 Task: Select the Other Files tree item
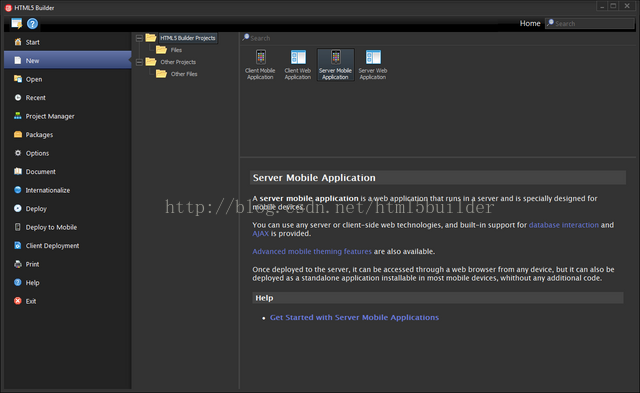coord(184,74)
